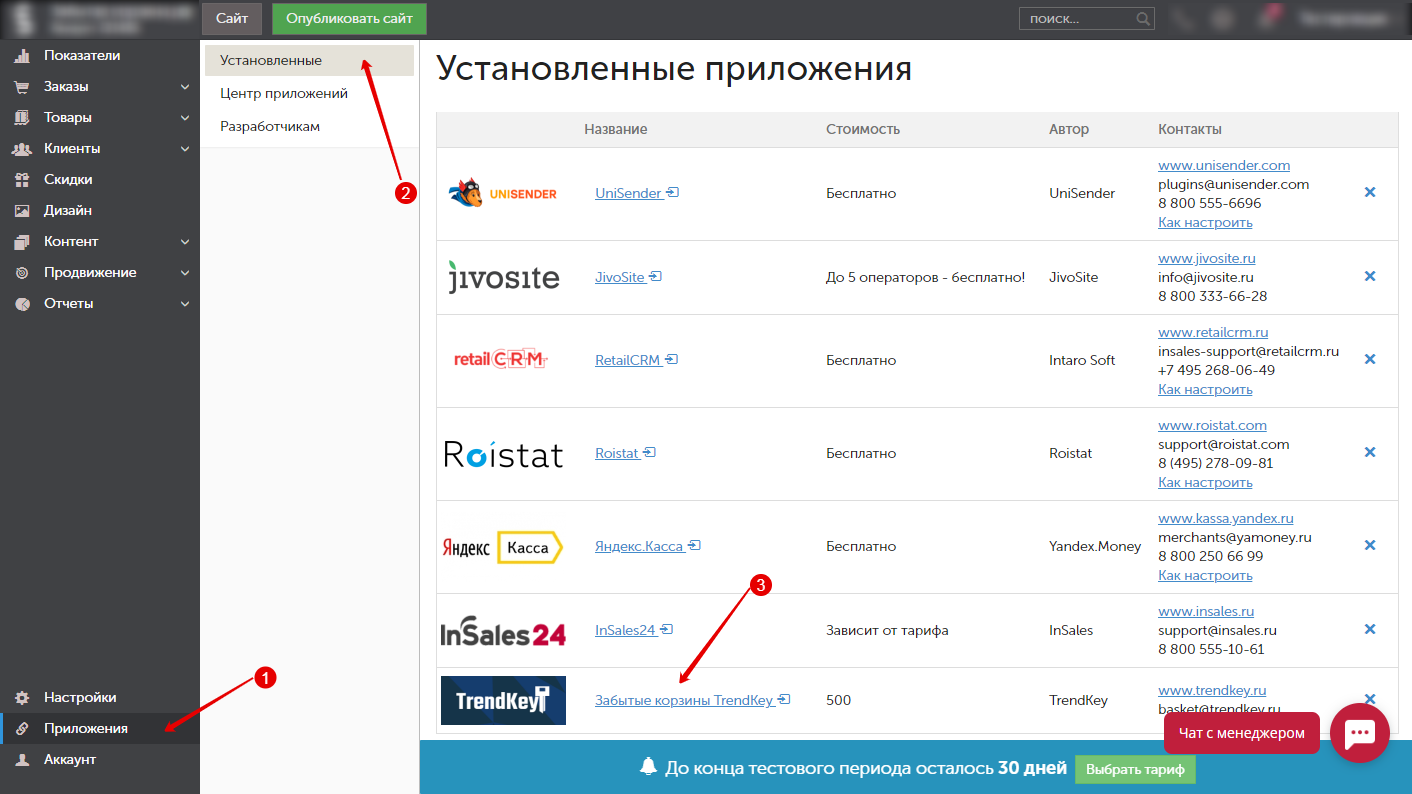Viewport: 1412px width, 794px height.
Task: Visit www.unisender.com link
Action: [1224, 165]
